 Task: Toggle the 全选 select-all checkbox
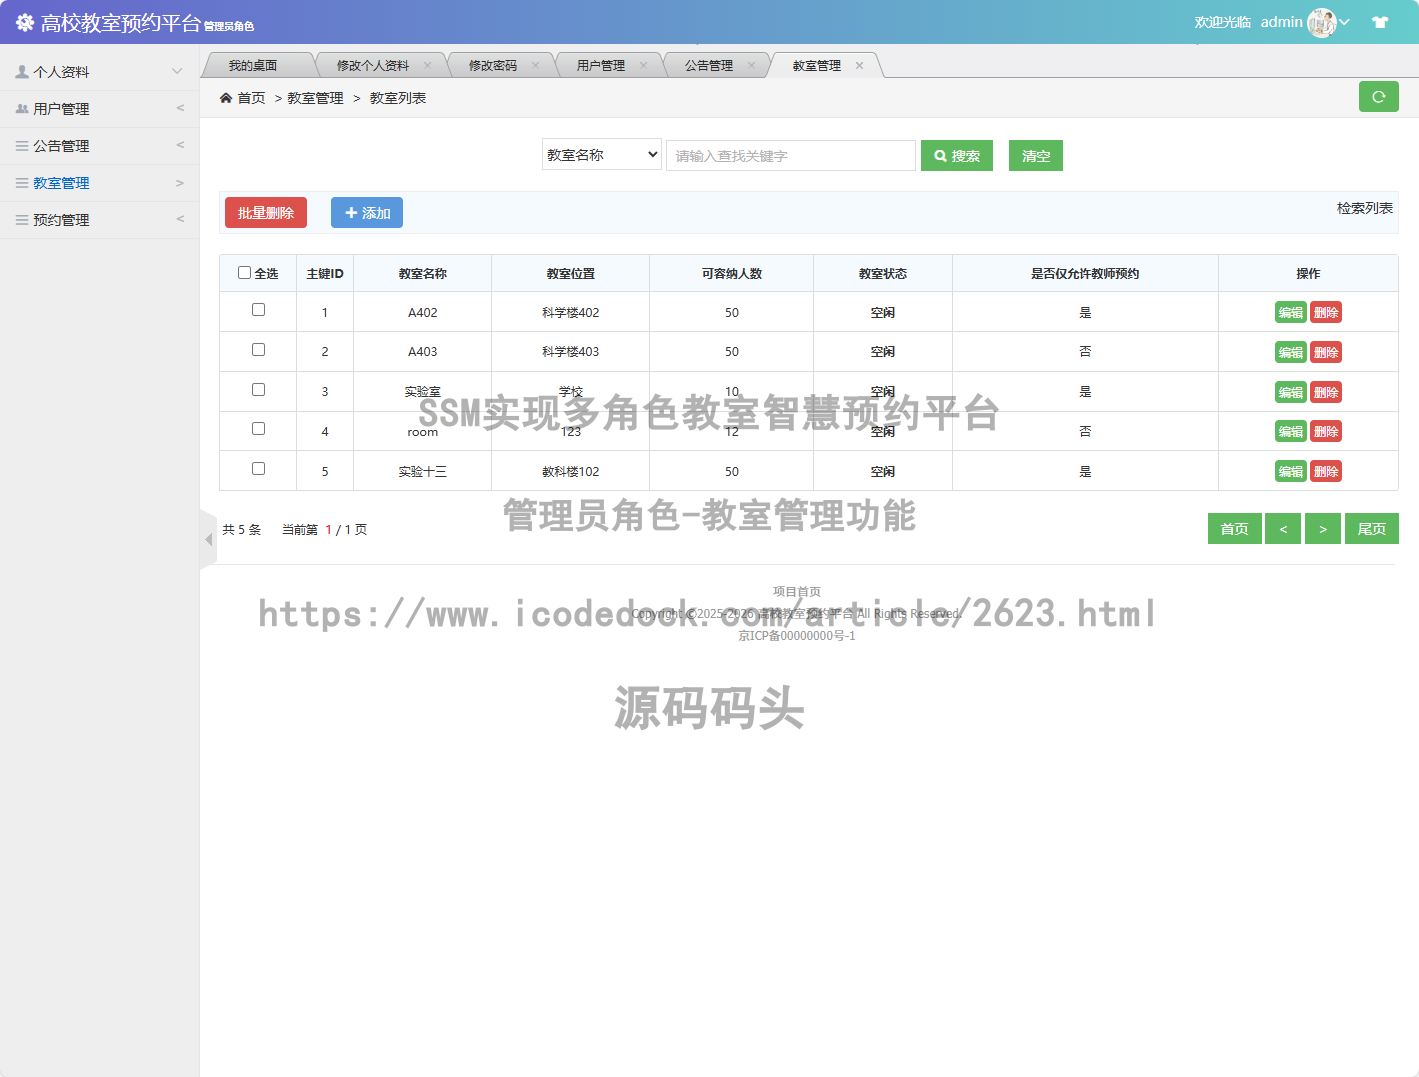pyautogui.click(x=244, y=273)
